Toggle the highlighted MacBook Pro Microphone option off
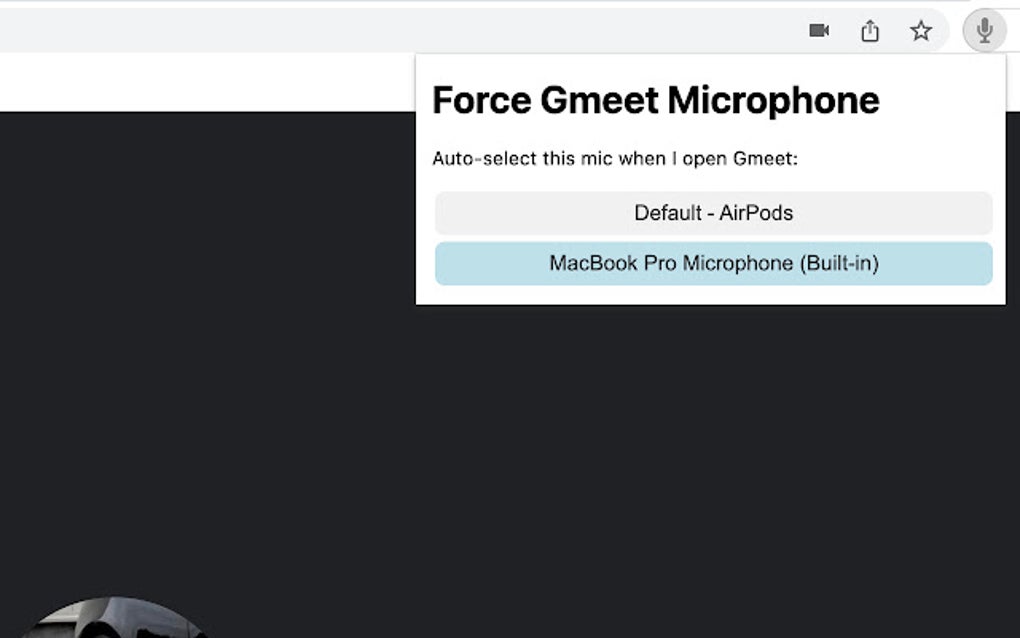 [713, 263]
